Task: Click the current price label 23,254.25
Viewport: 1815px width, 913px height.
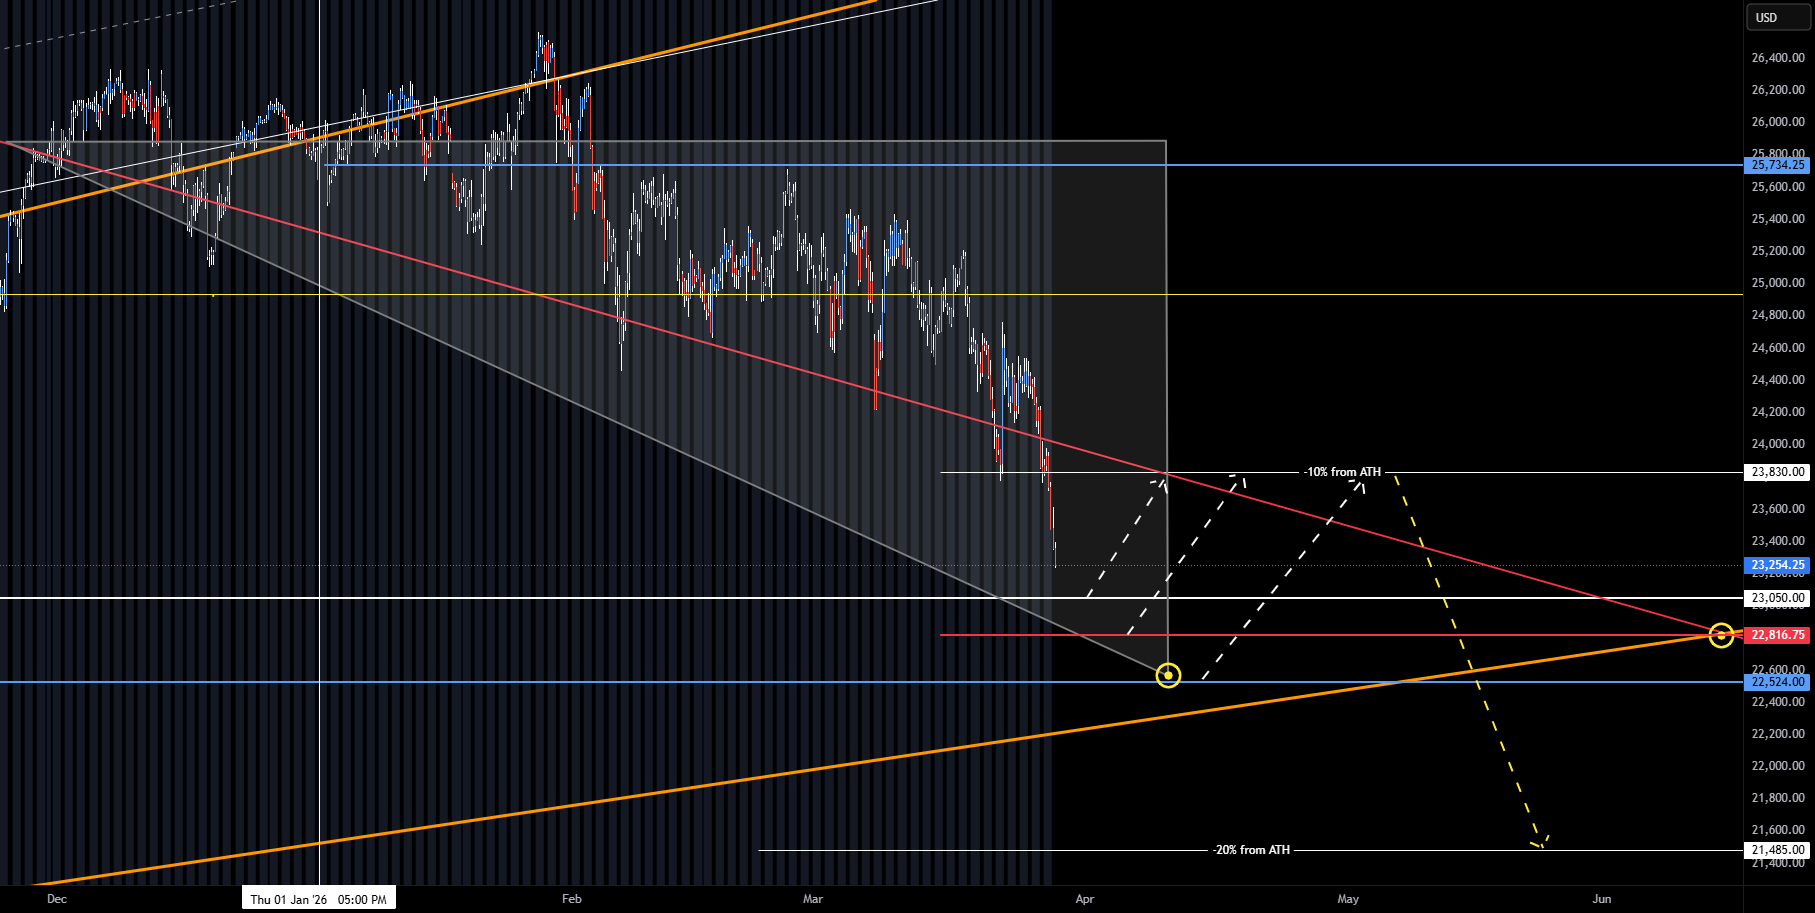Action: point(1777,565)
